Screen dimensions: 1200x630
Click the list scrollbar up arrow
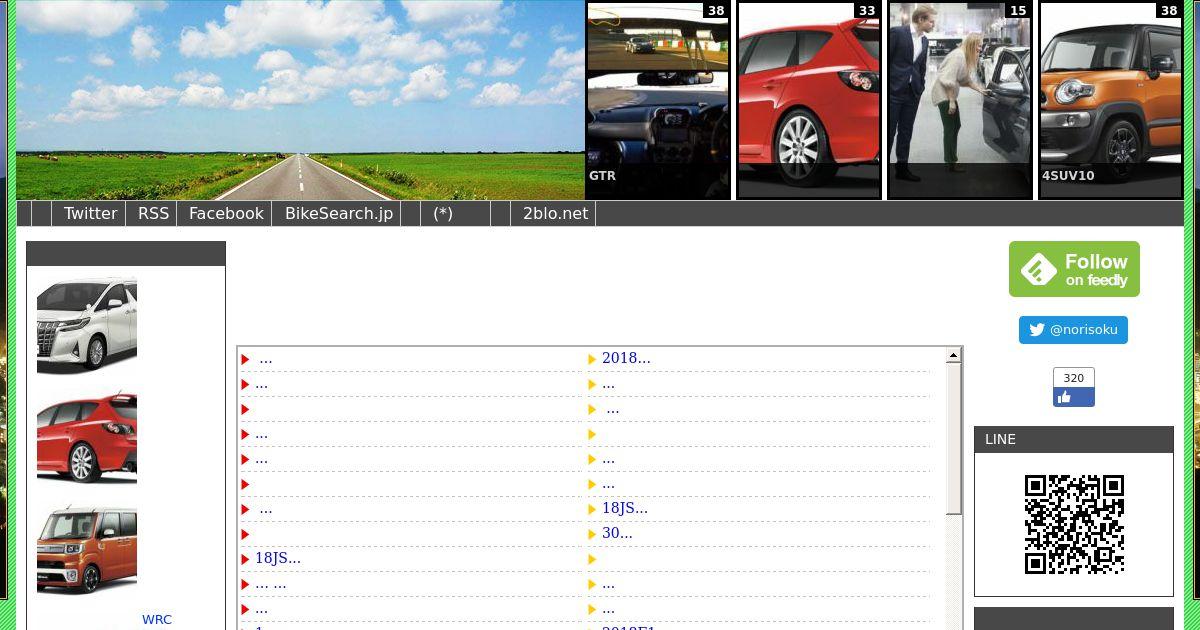pos(953,355)
